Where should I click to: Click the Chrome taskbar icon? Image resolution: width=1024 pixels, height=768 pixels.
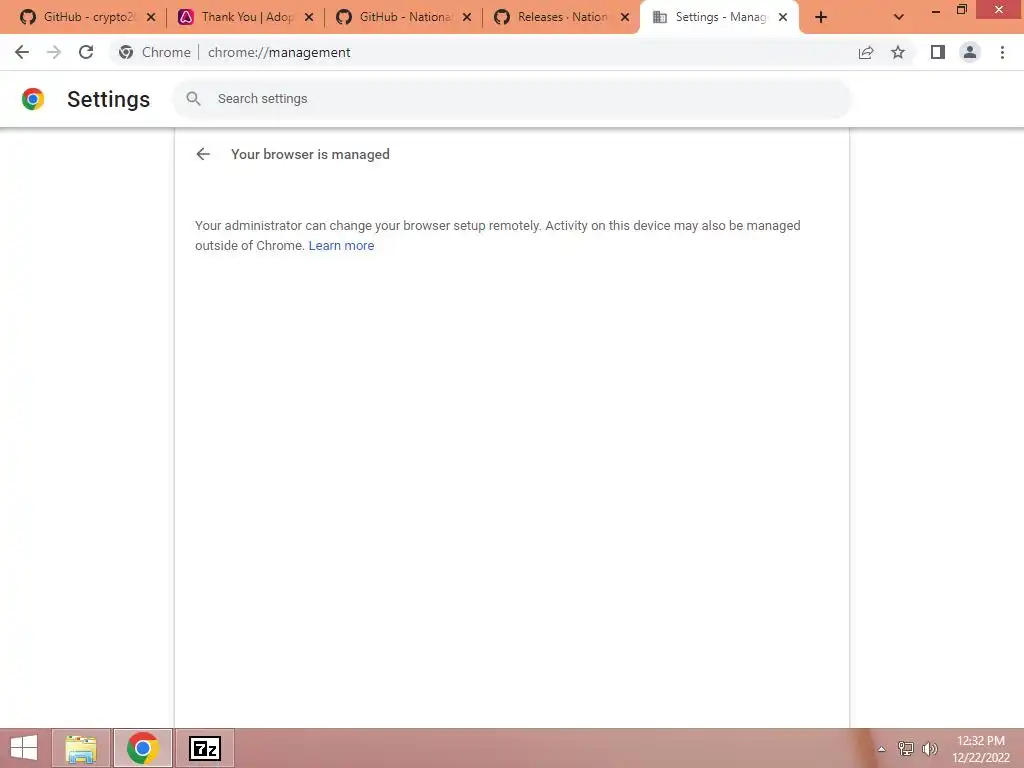[142, 748]
